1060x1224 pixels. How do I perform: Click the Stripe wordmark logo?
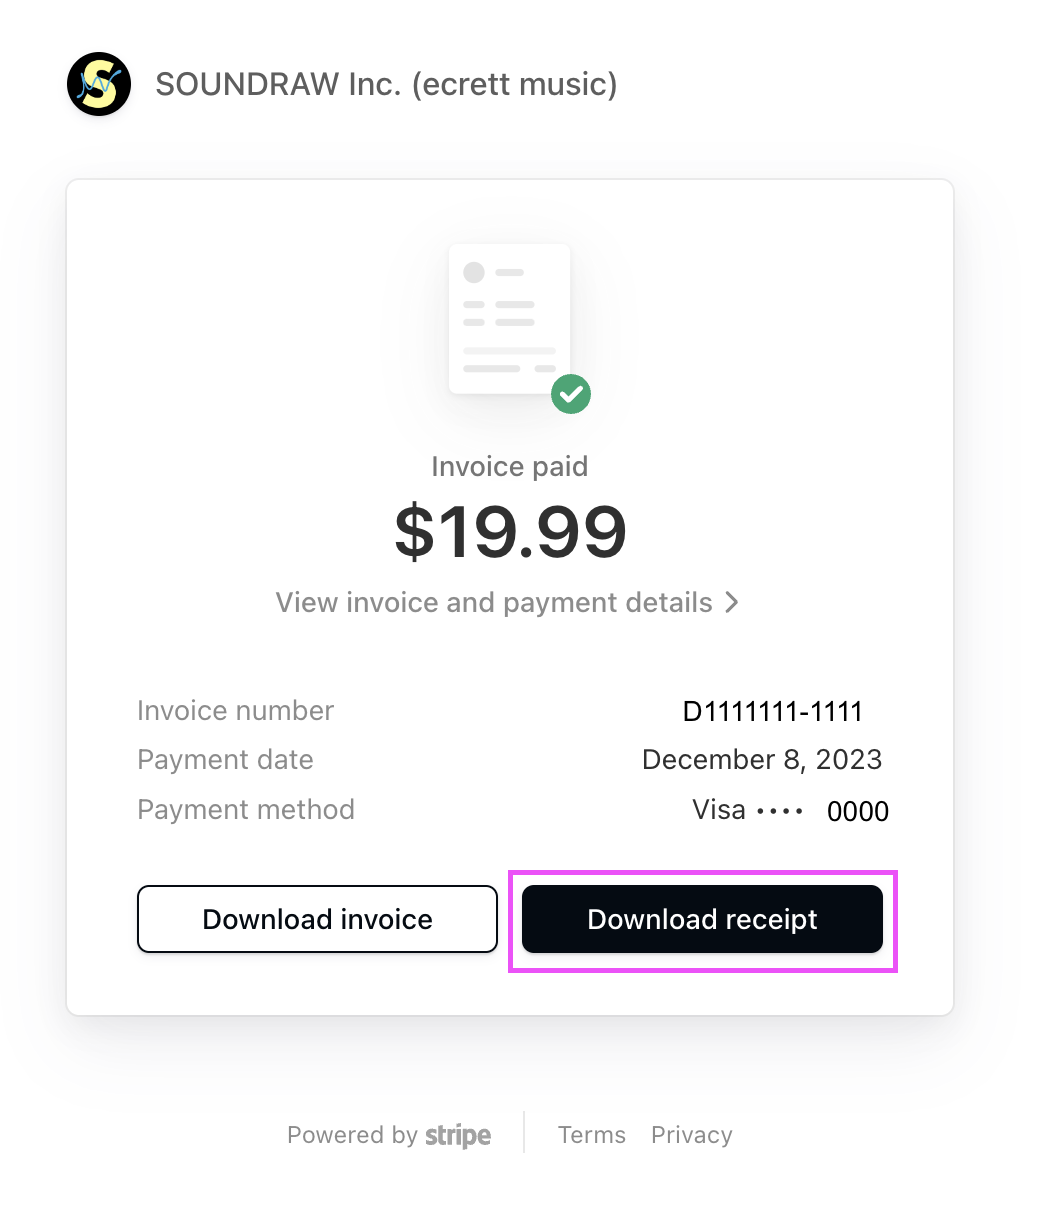point(458,1136)
